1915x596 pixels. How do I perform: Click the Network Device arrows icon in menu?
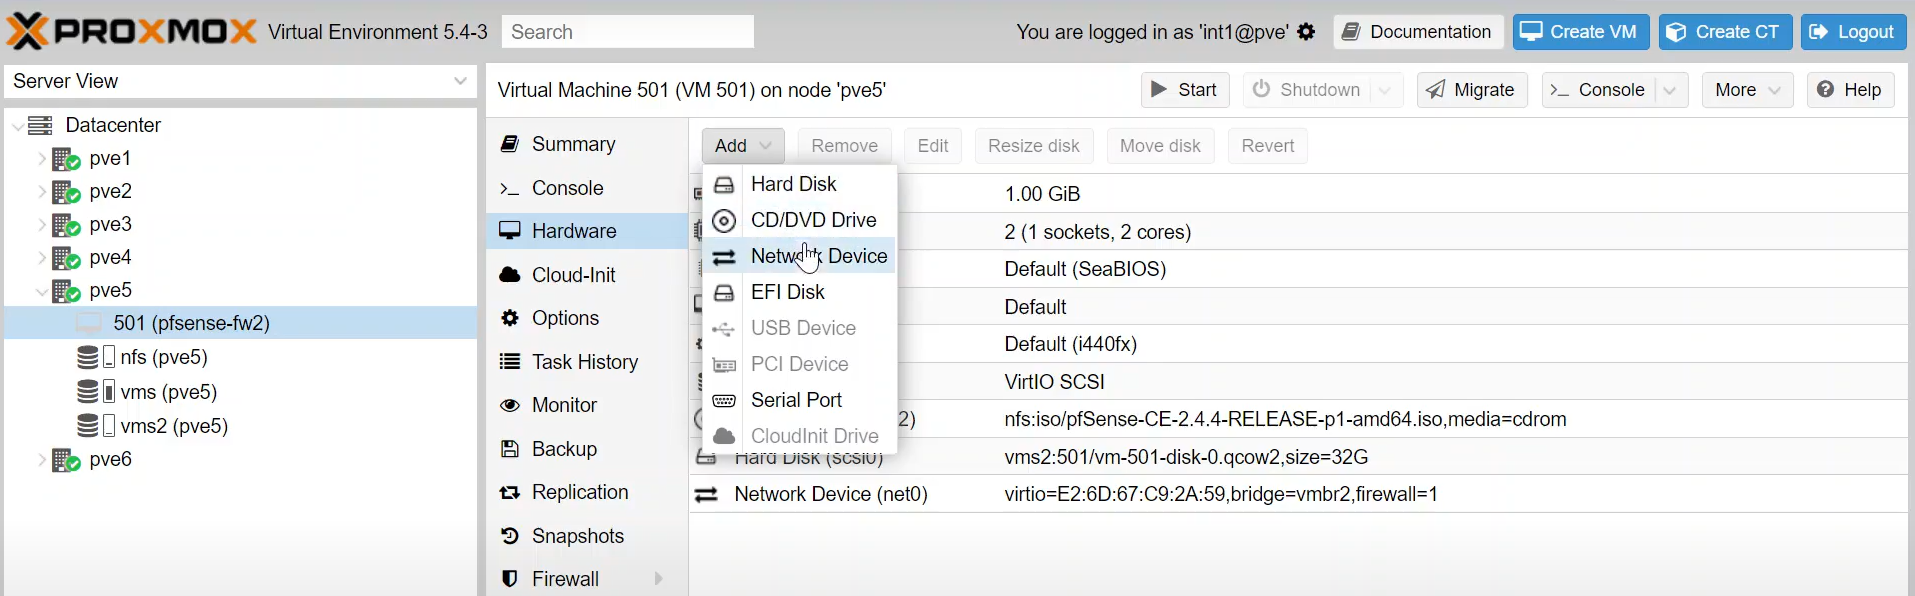724,257
